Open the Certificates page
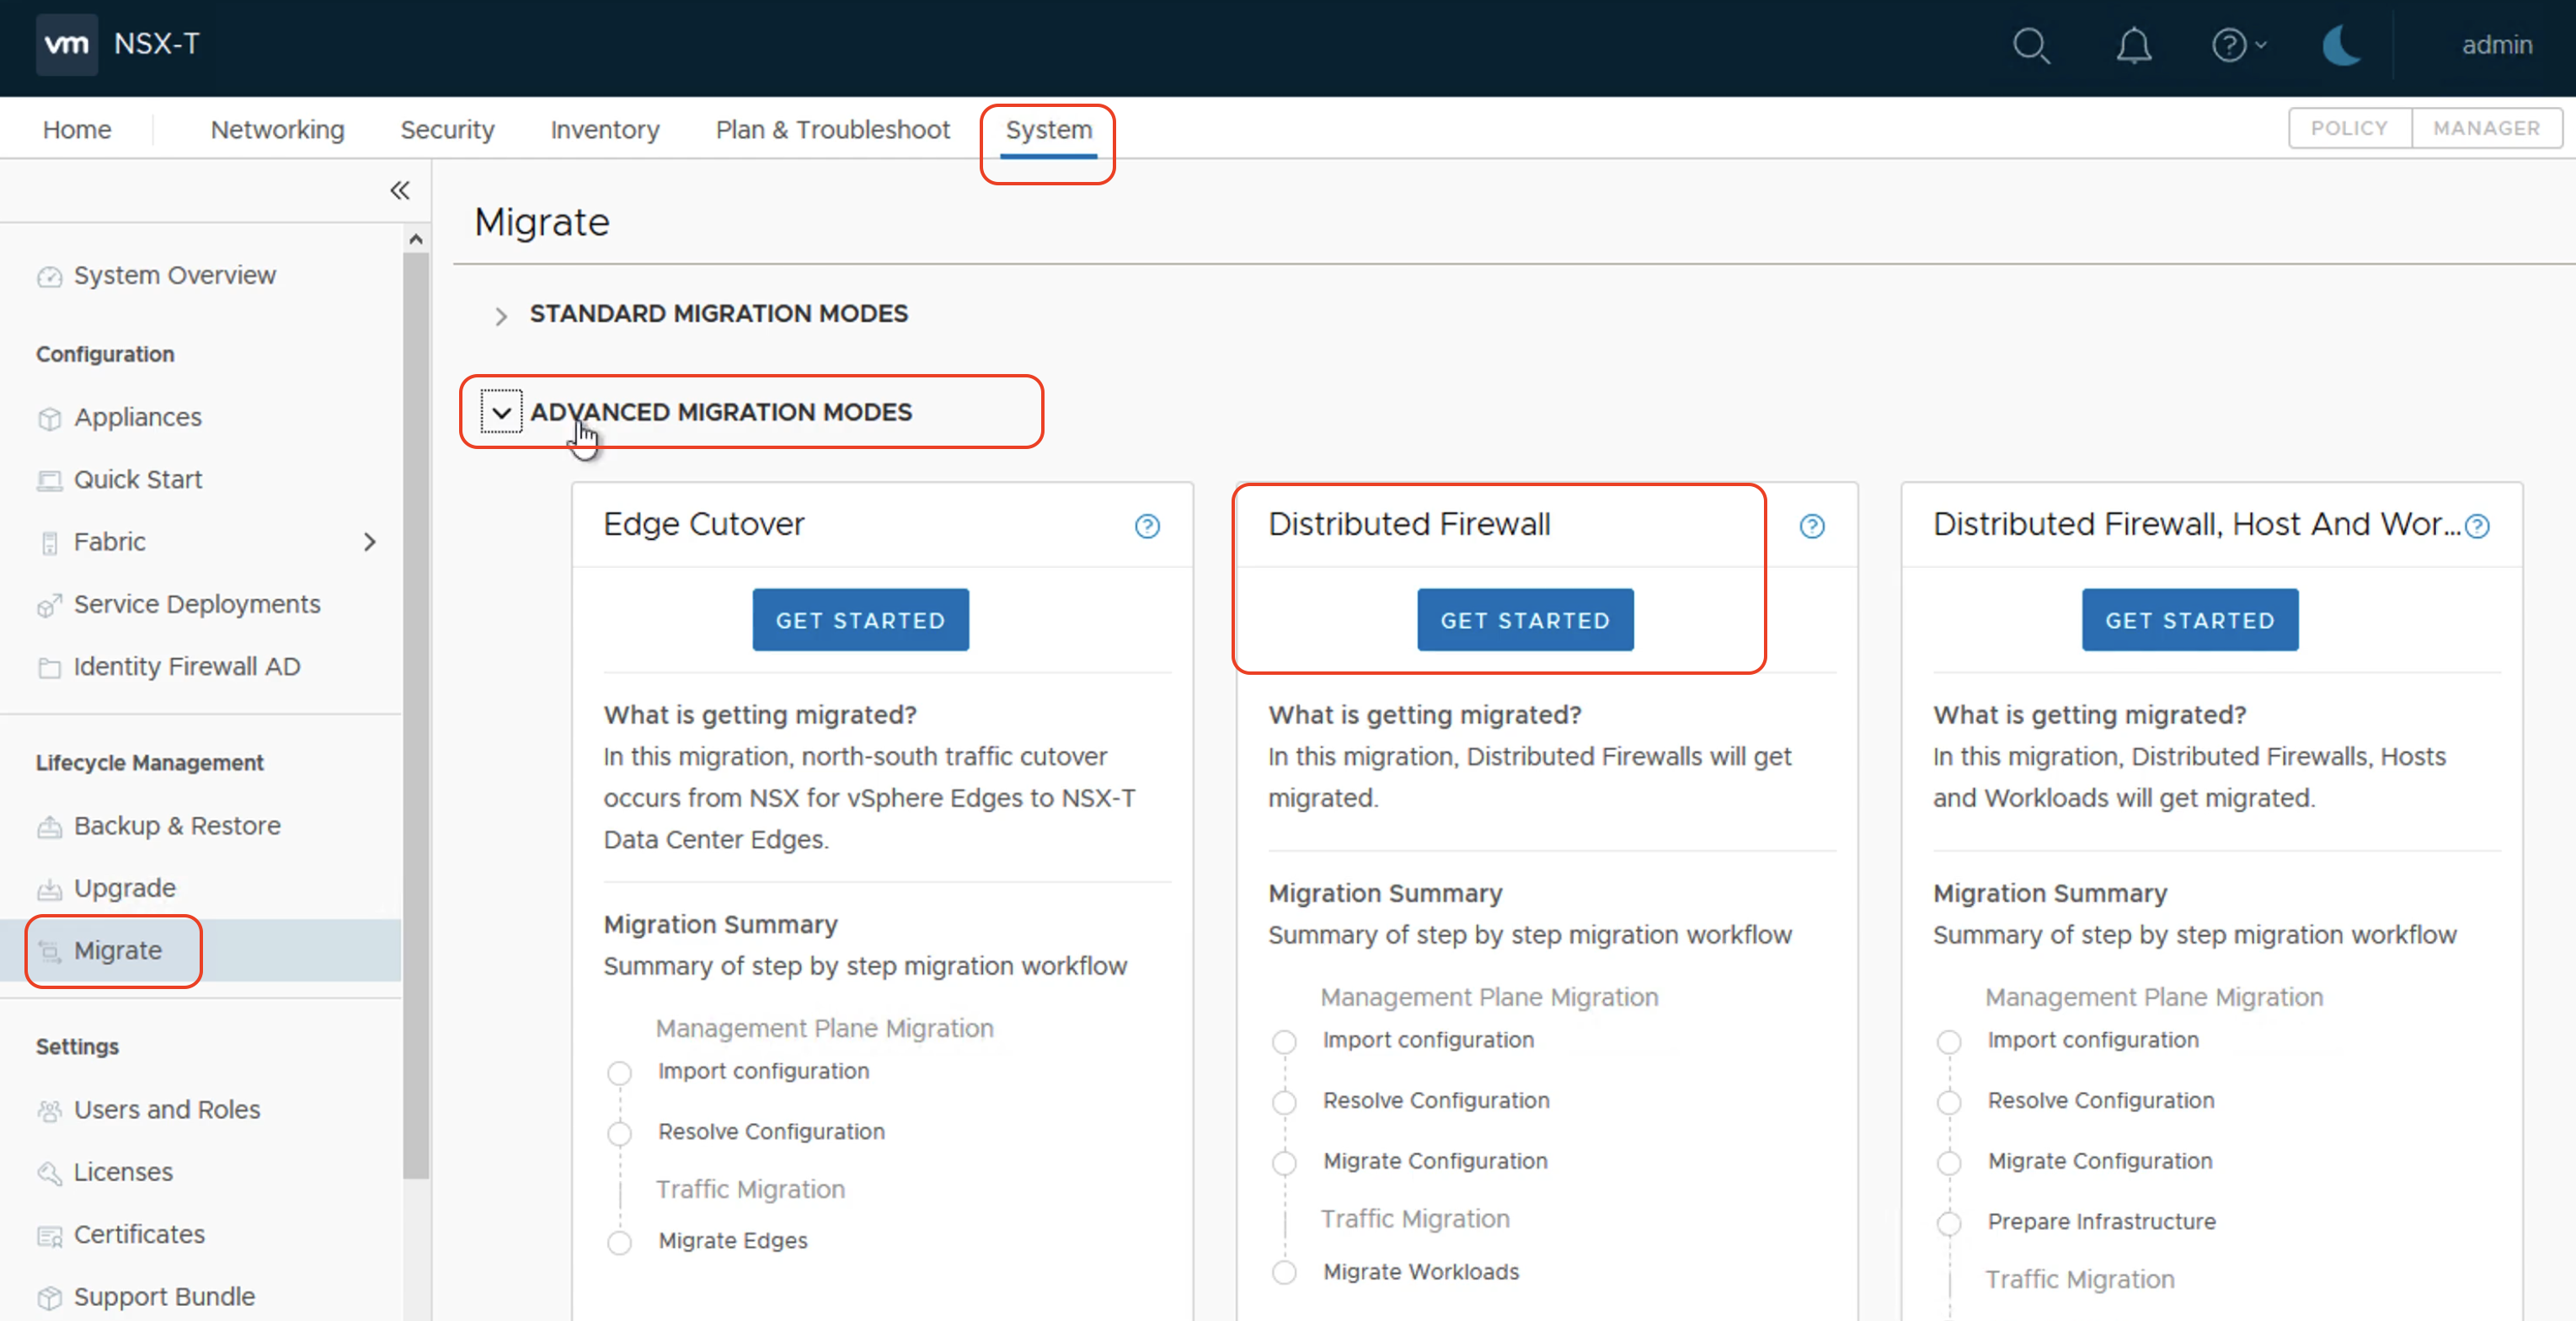The width and height of the screenshot is (2576, 1321). (x=139, y=1234)
